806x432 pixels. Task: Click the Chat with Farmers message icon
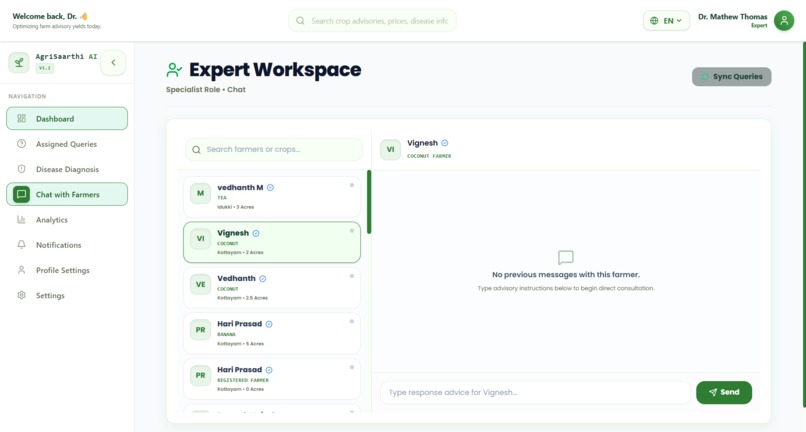click(22, 194)
